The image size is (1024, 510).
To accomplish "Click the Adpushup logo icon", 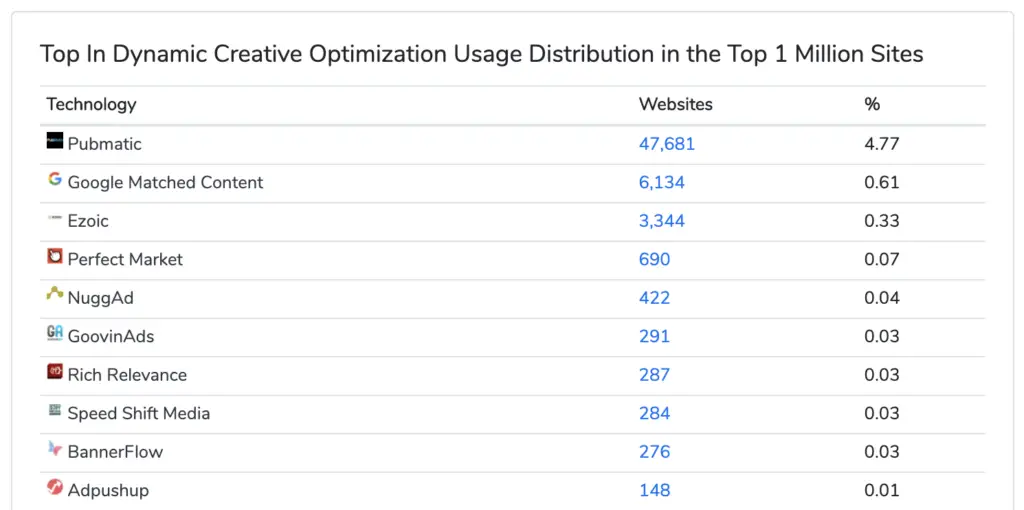I will (55, 487).
